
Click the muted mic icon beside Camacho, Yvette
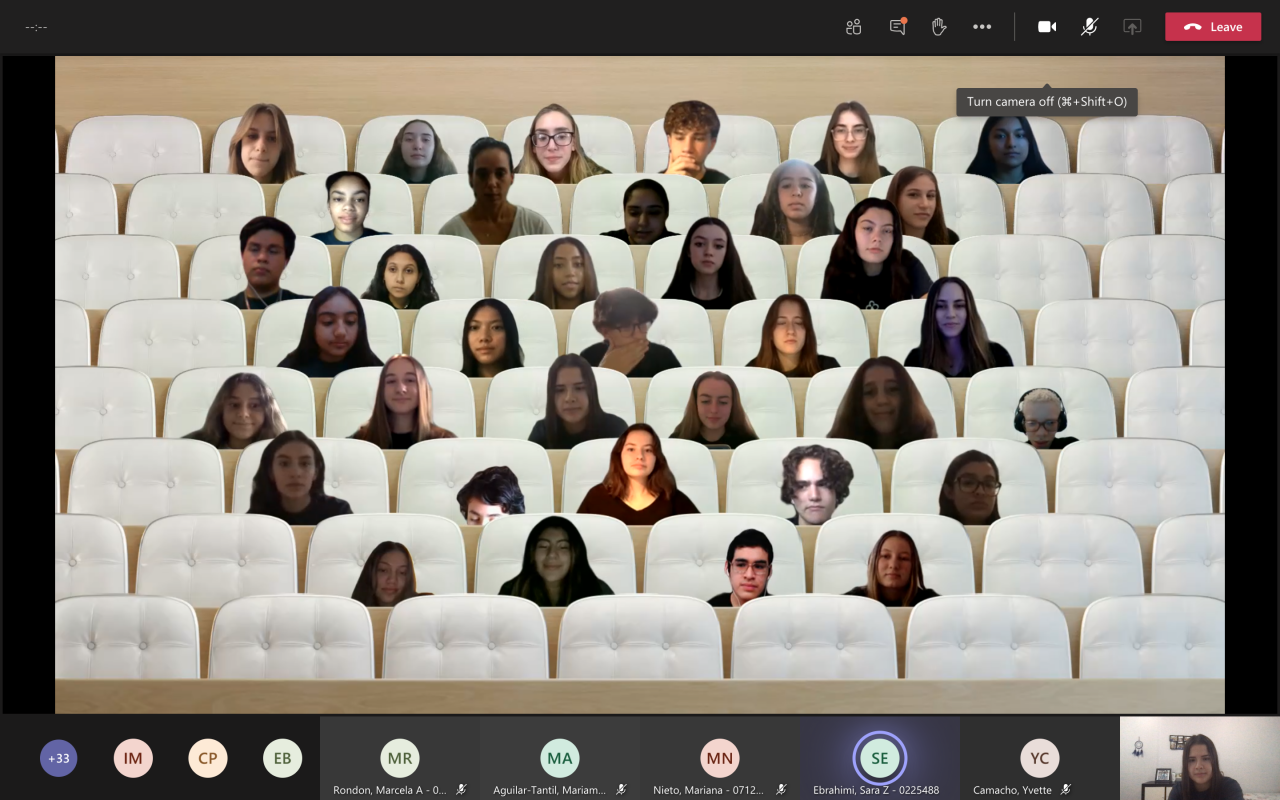point(1066,790)
